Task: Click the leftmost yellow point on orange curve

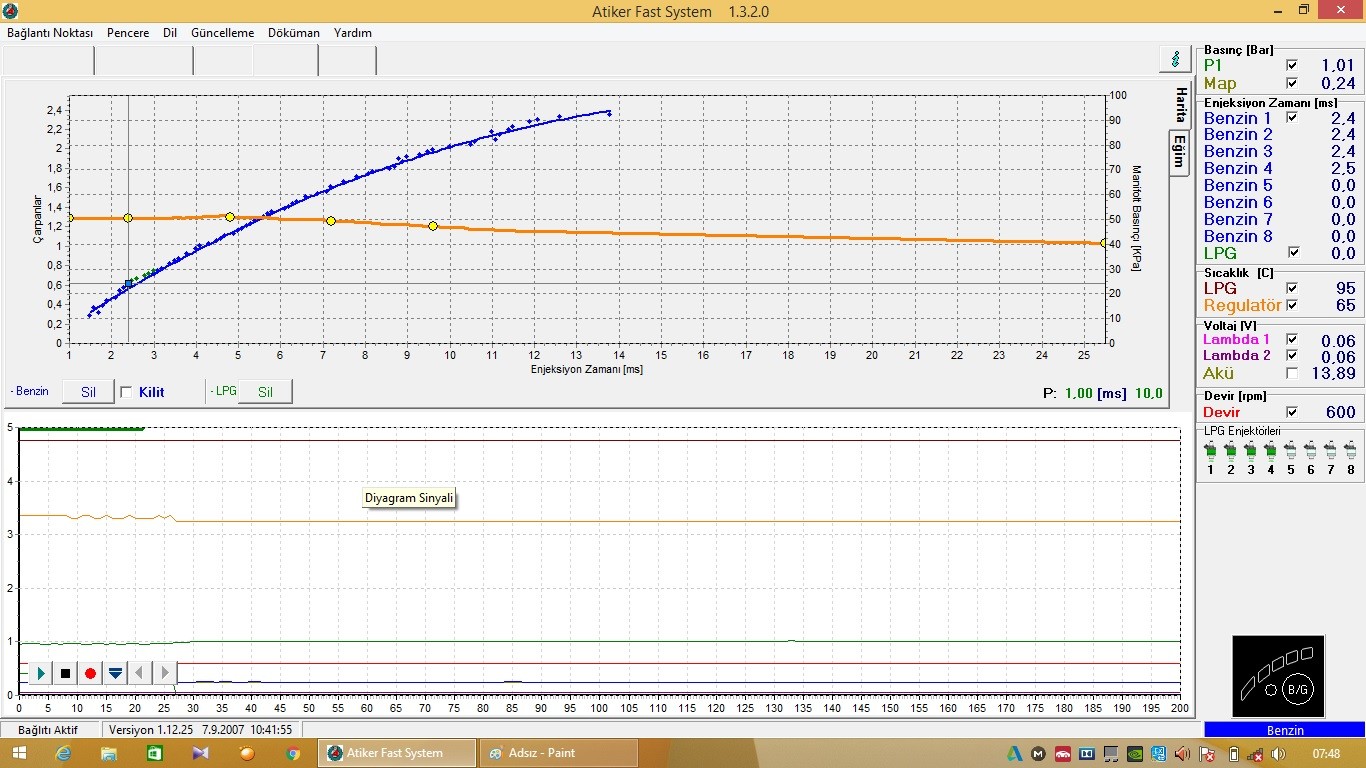Action: click(x=69, y=218)
